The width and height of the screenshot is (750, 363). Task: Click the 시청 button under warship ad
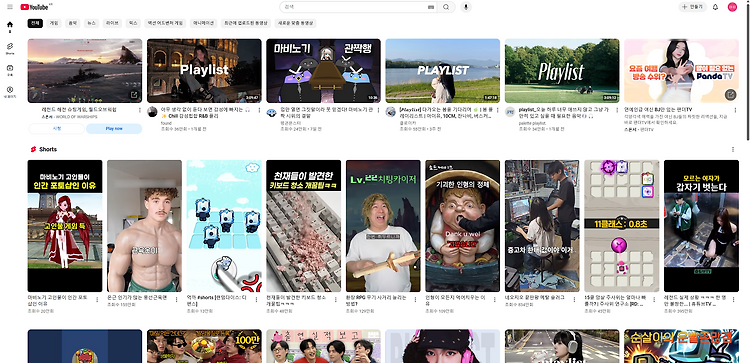(x=56, y=129)
